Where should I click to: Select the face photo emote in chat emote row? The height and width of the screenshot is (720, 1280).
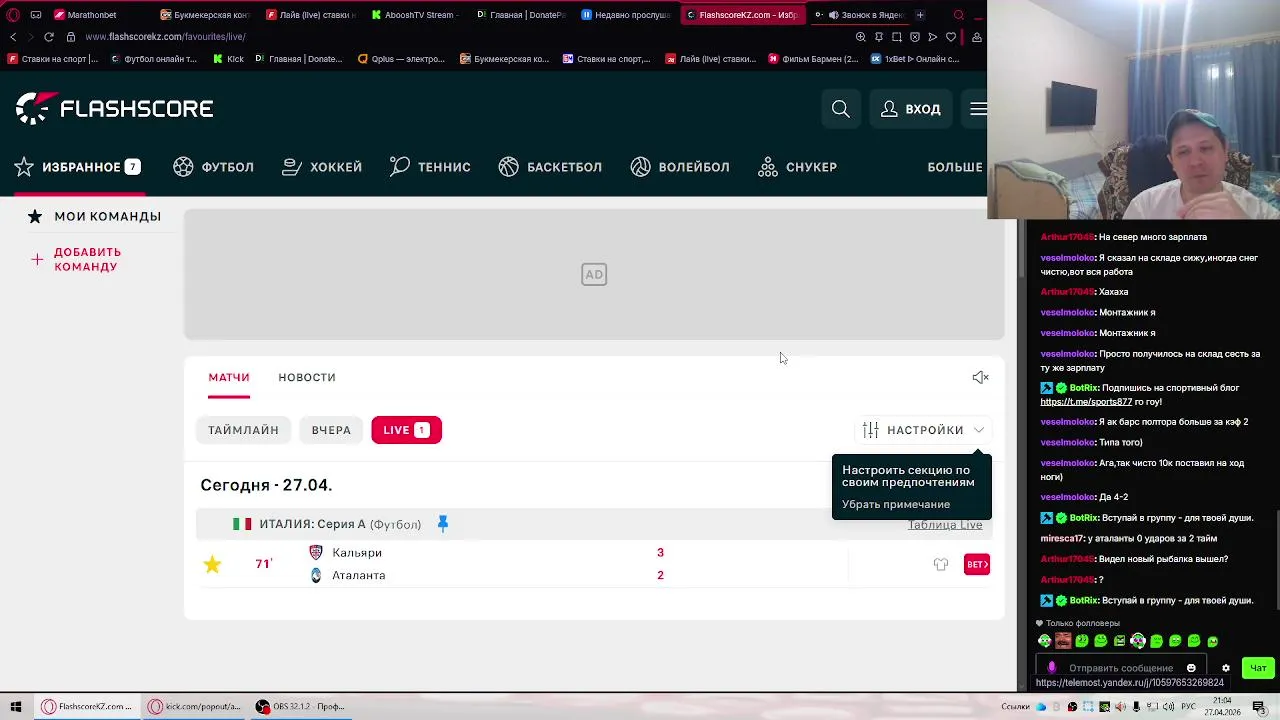(x=1063, y=641)
